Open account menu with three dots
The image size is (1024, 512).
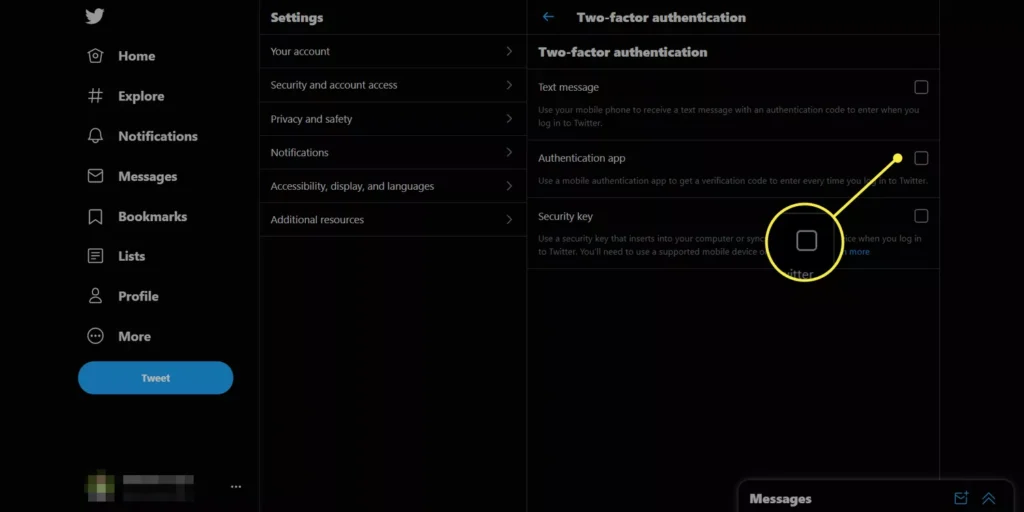pos(236,487)
